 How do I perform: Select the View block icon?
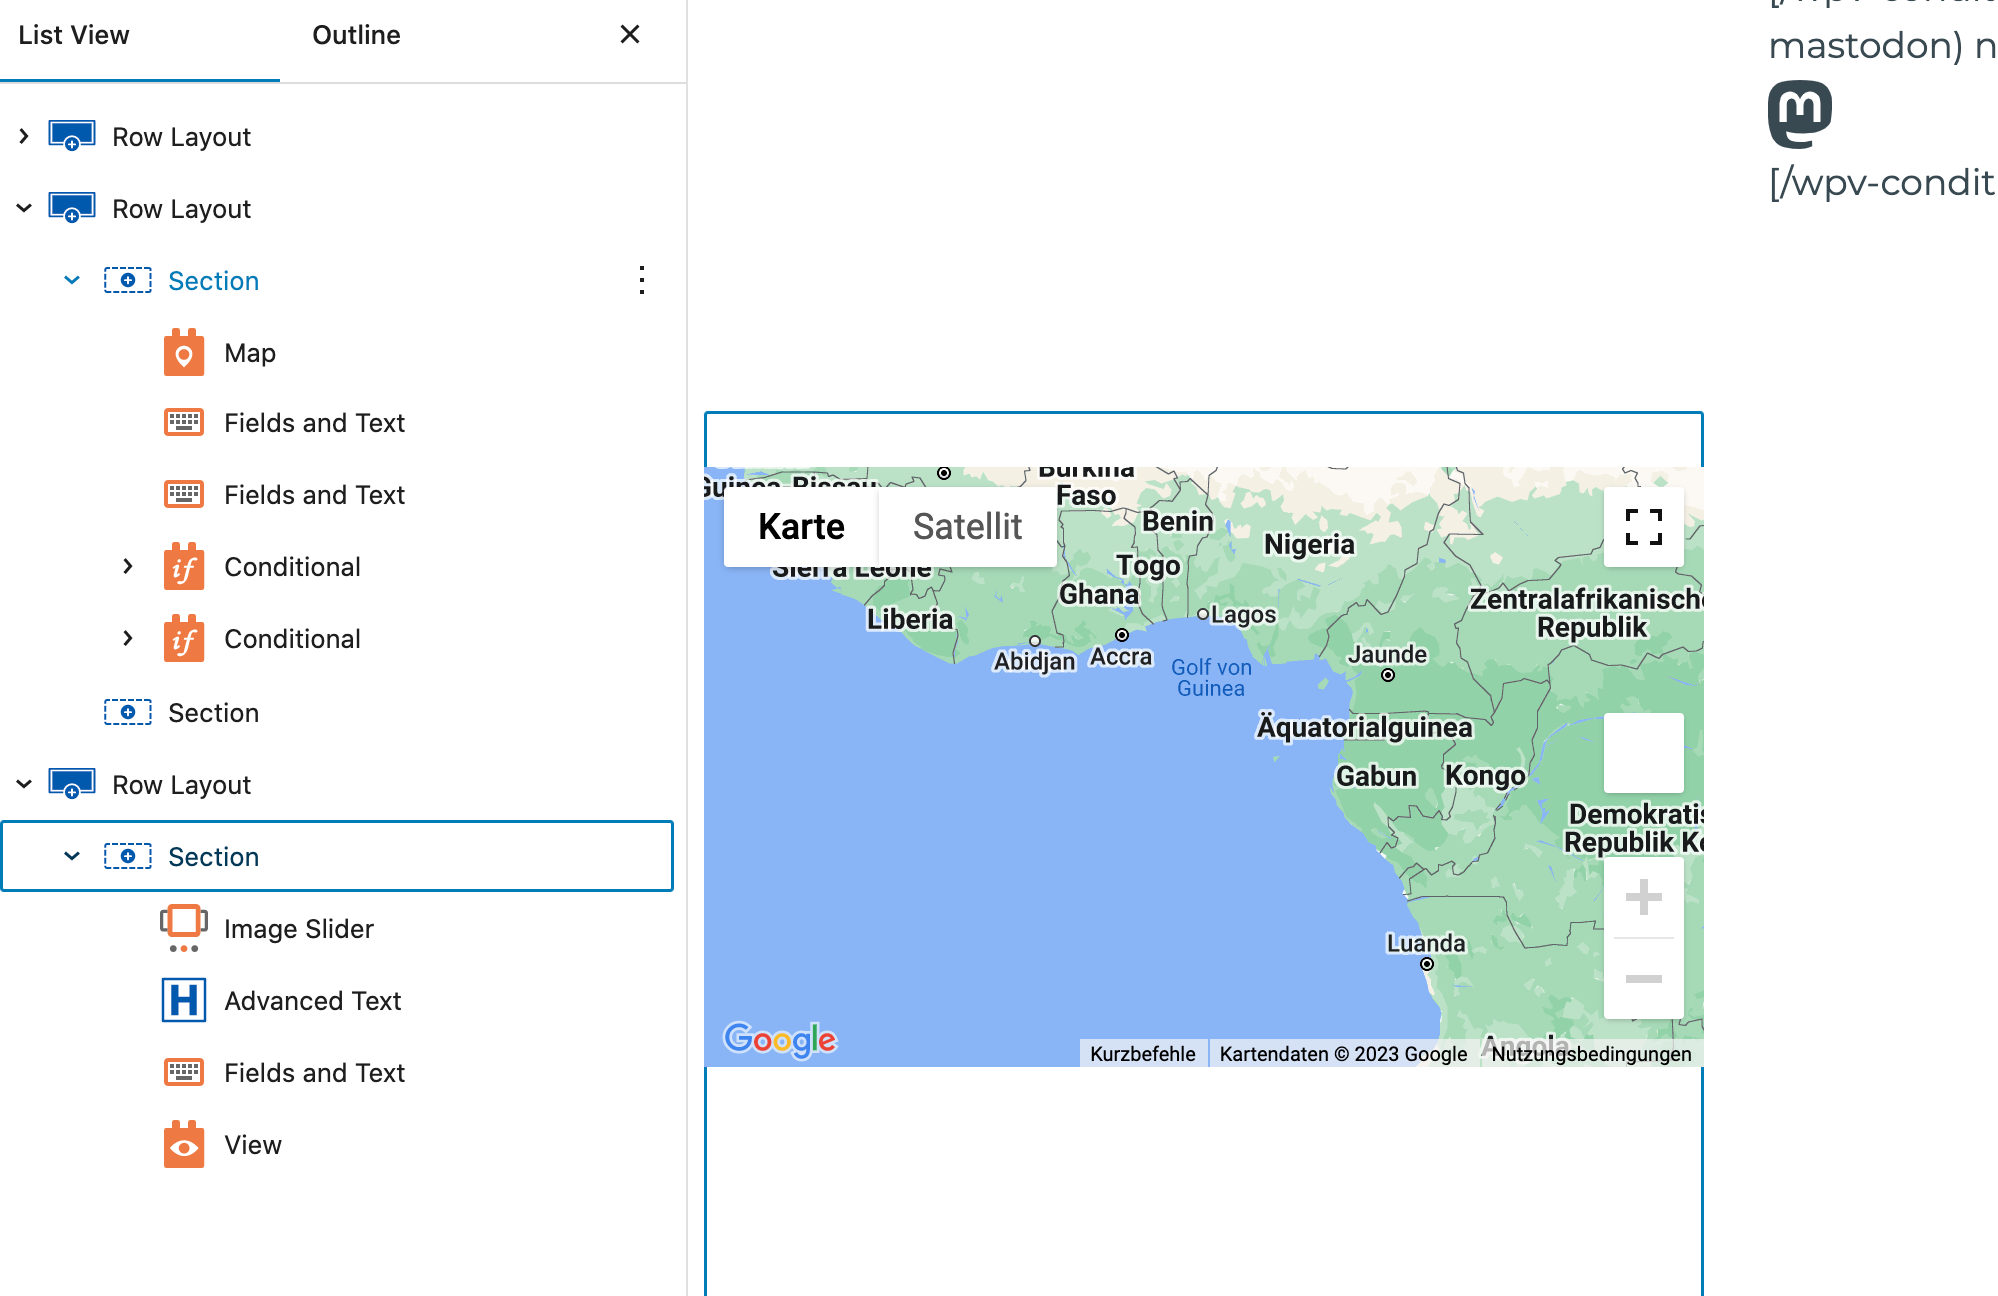[184, 1144]
